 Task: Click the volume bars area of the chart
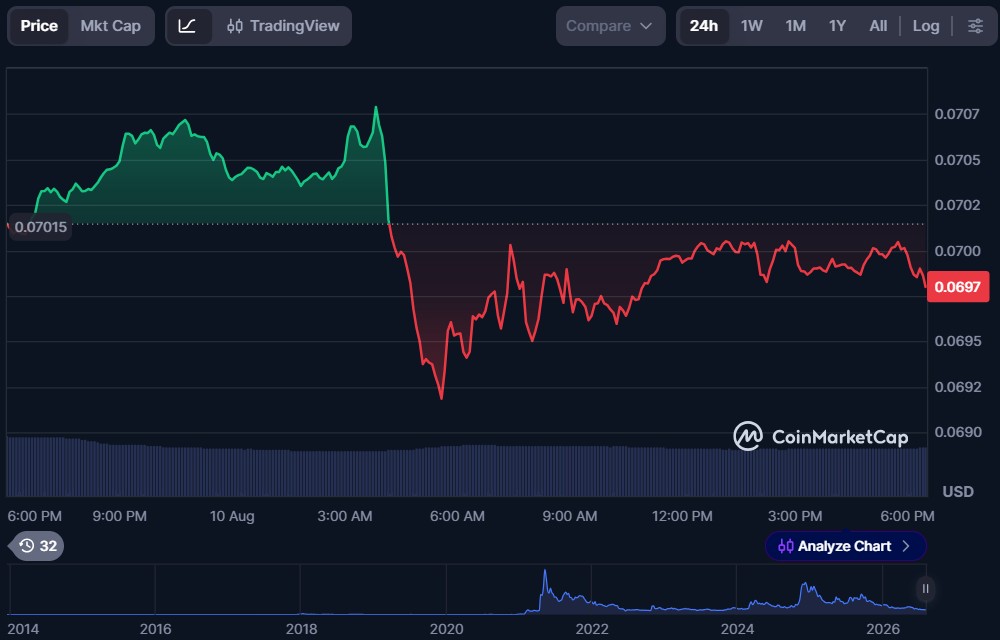(467, 471)
